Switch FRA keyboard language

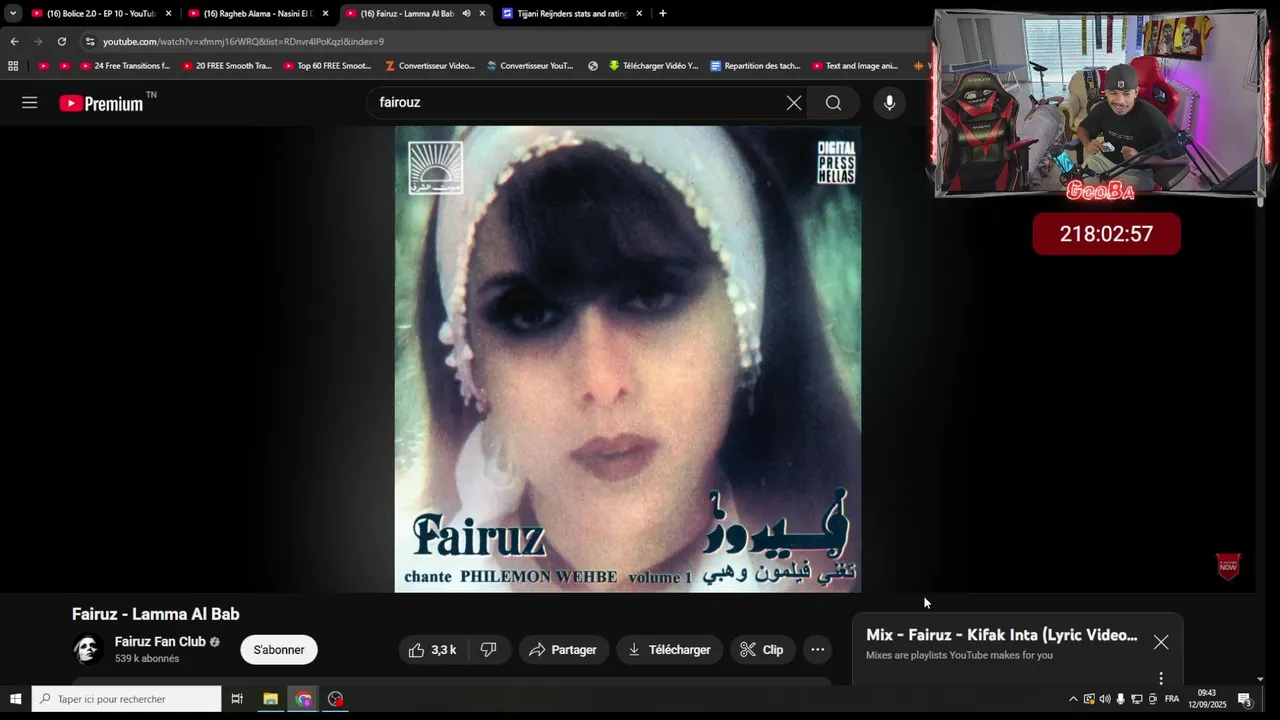[x=1172, y=699]
